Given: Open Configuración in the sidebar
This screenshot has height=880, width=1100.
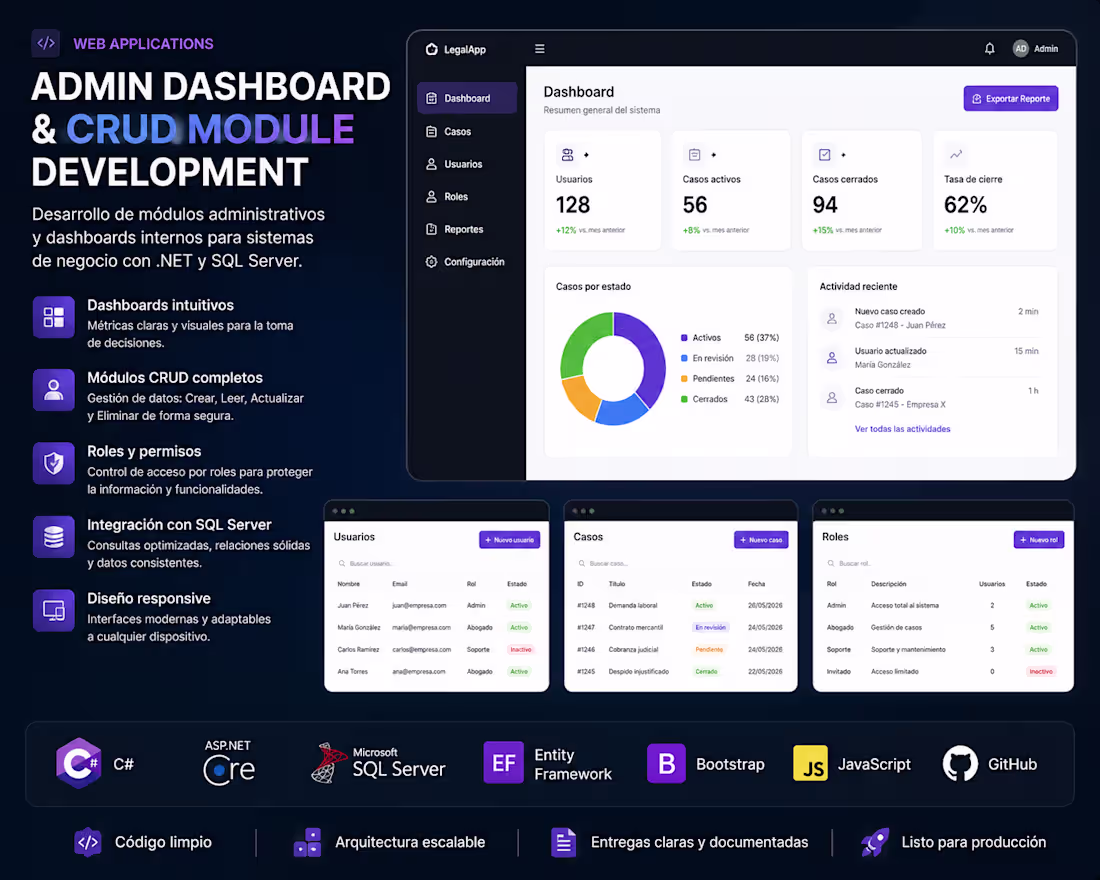Looking at the screenshot, I should [465, 262].
